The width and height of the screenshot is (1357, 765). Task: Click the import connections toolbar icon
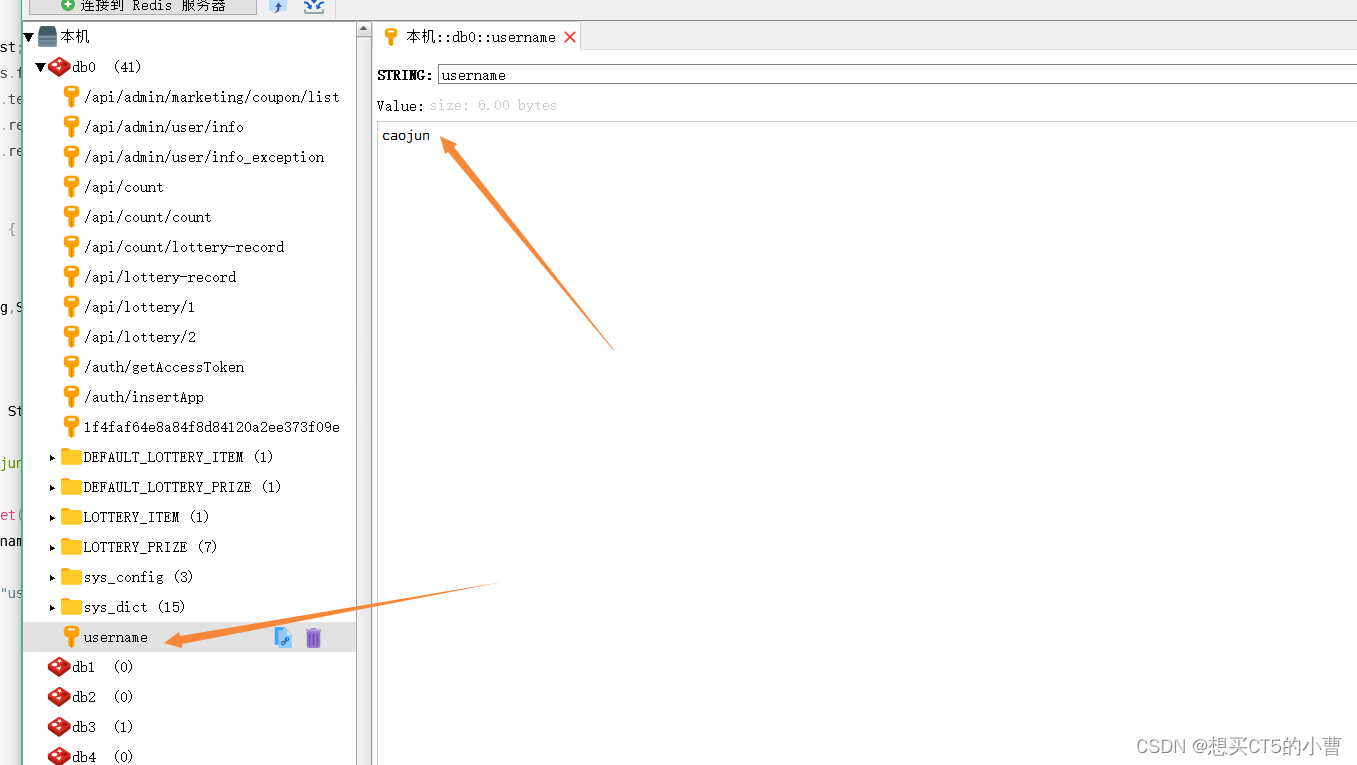point(278,6)
